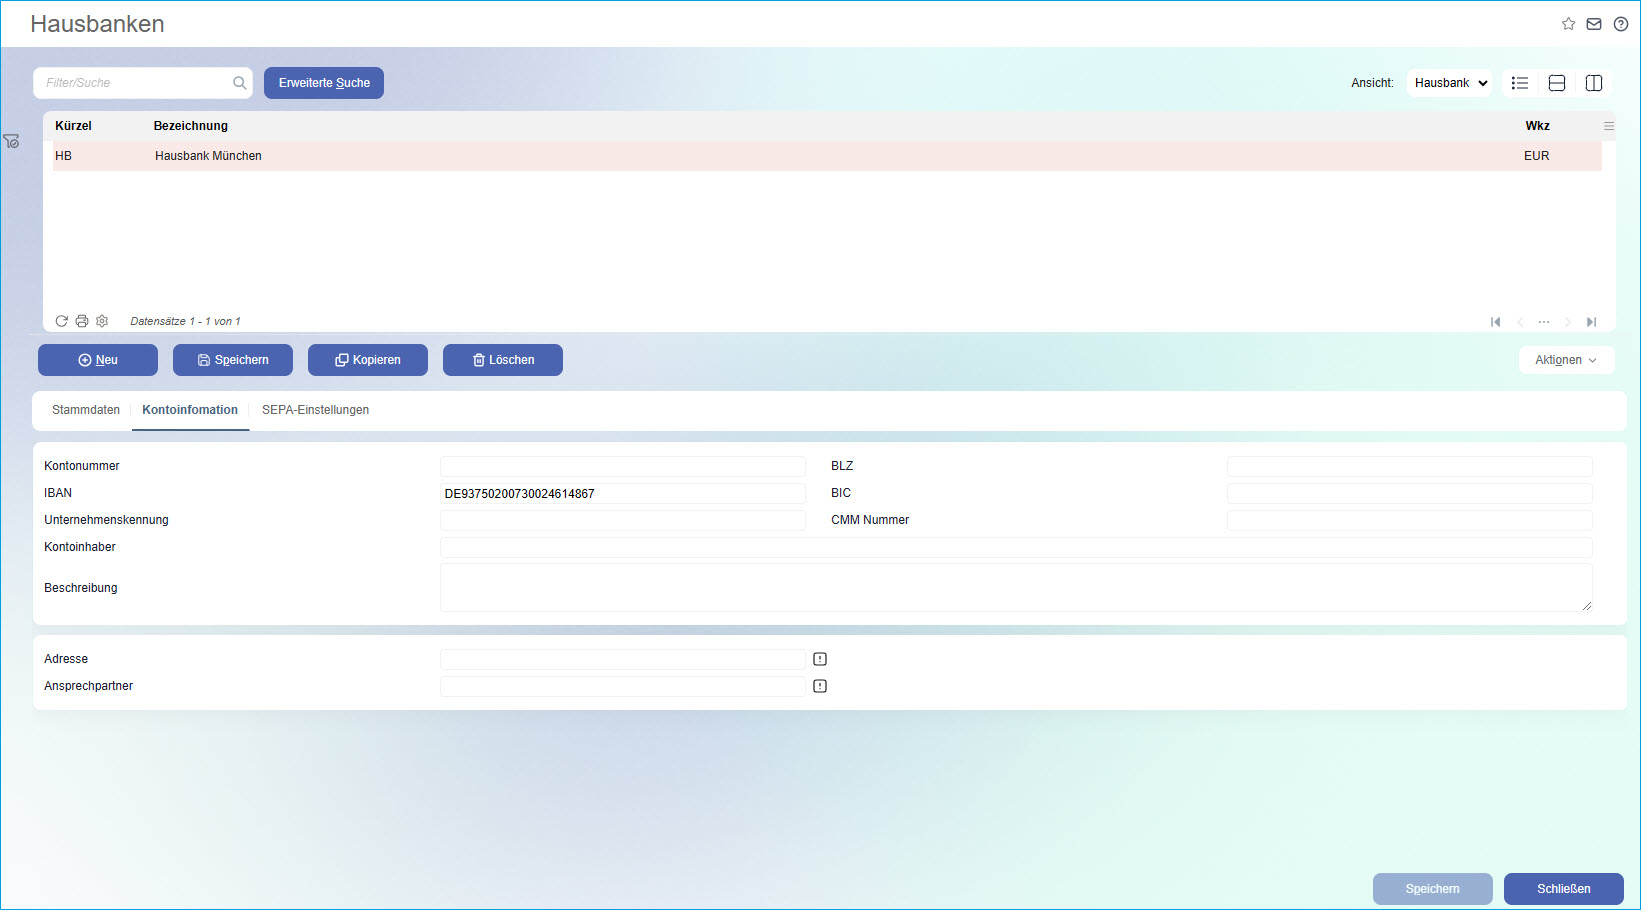Open column options via header hamburger menu
This screenshot has height=910, width=1641.
[1608, 126]
